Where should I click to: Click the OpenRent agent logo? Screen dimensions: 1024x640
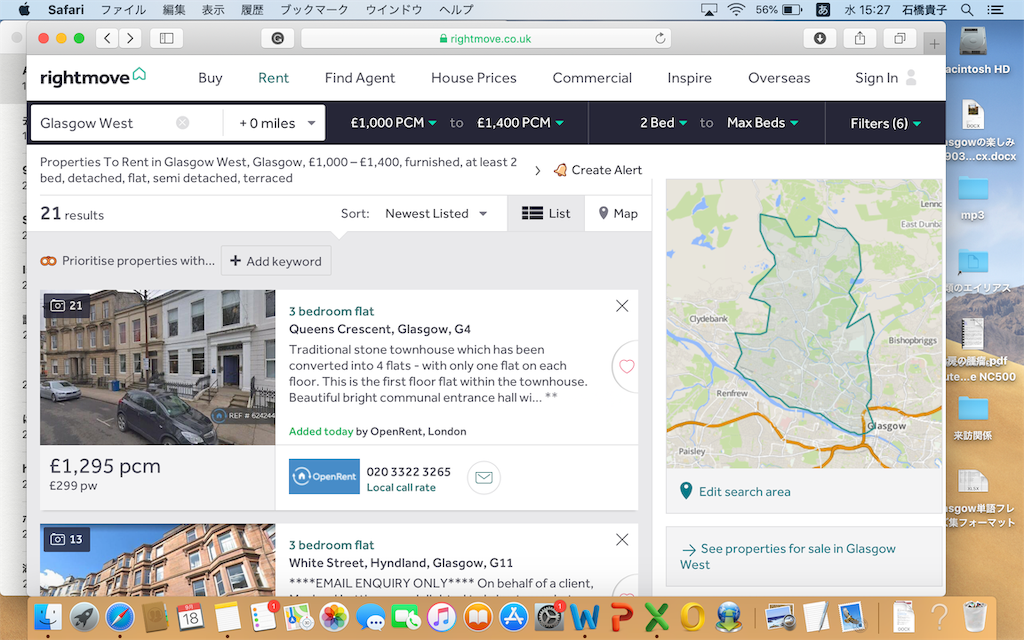tap(325, 476)
